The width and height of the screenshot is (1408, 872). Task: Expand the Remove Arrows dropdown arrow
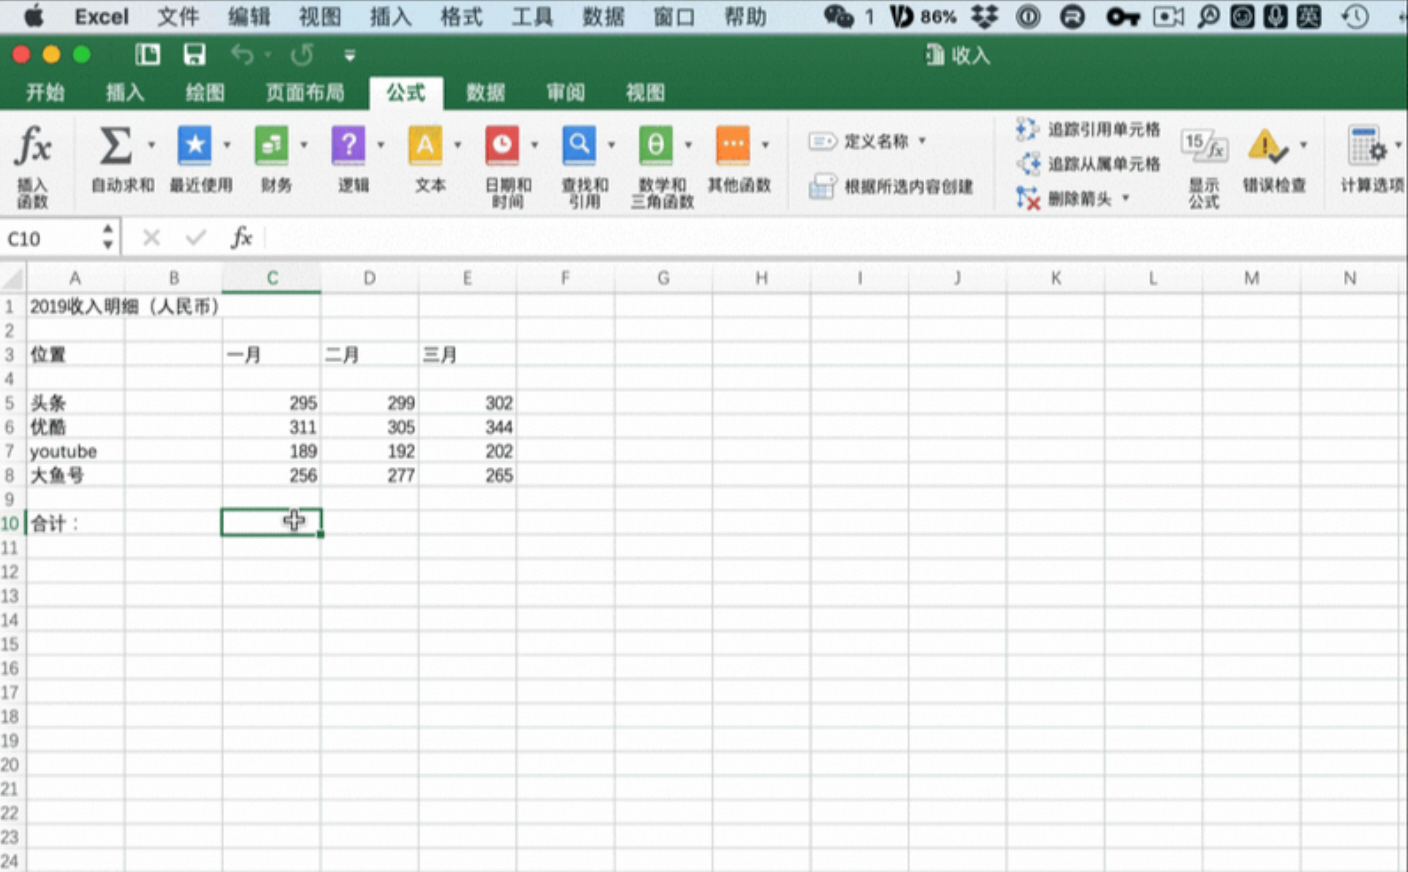(x=1126, y=198)
